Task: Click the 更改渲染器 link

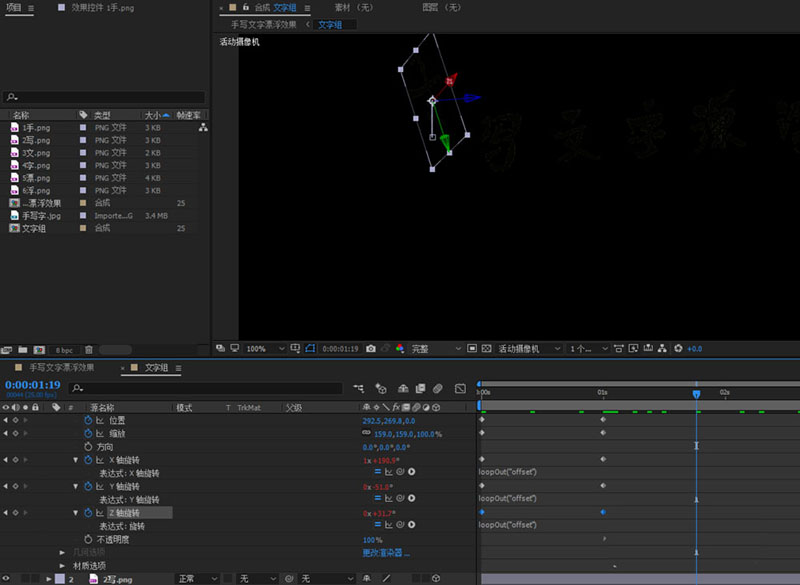Action: click(x=386, y=553)
